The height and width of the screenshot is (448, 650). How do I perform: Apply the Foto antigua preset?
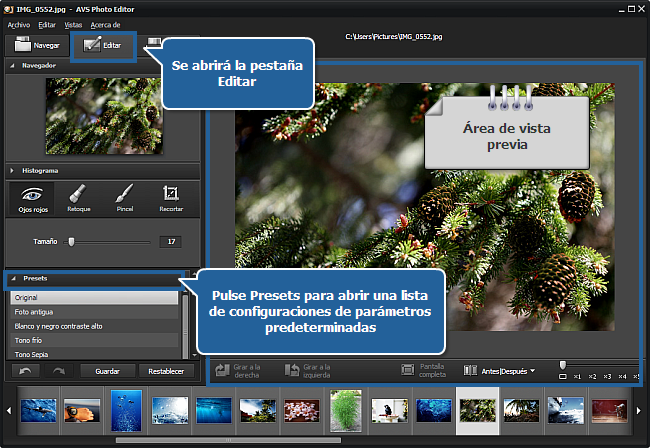[94, 312]
